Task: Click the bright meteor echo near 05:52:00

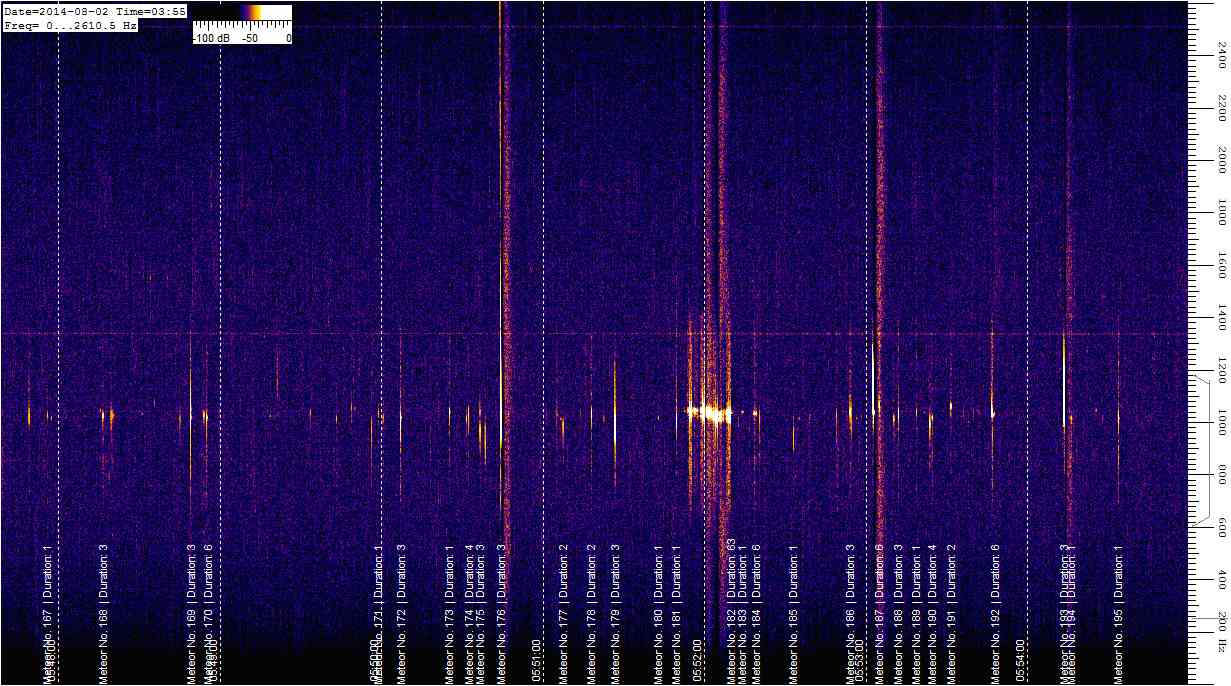Action: pyautogui.click(x=711, y=412)
